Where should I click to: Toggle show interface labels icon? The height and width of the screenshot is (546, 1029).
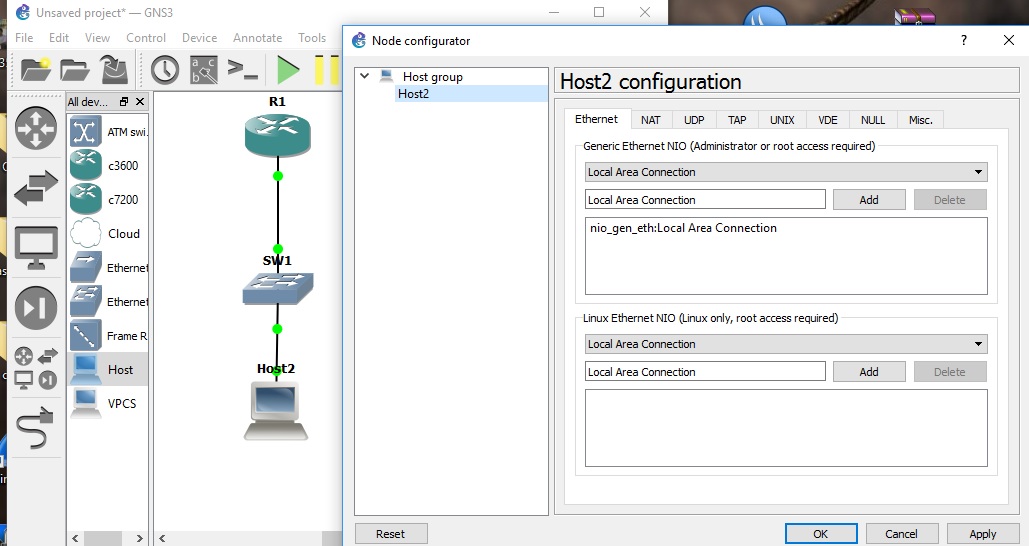pos(203,70)
